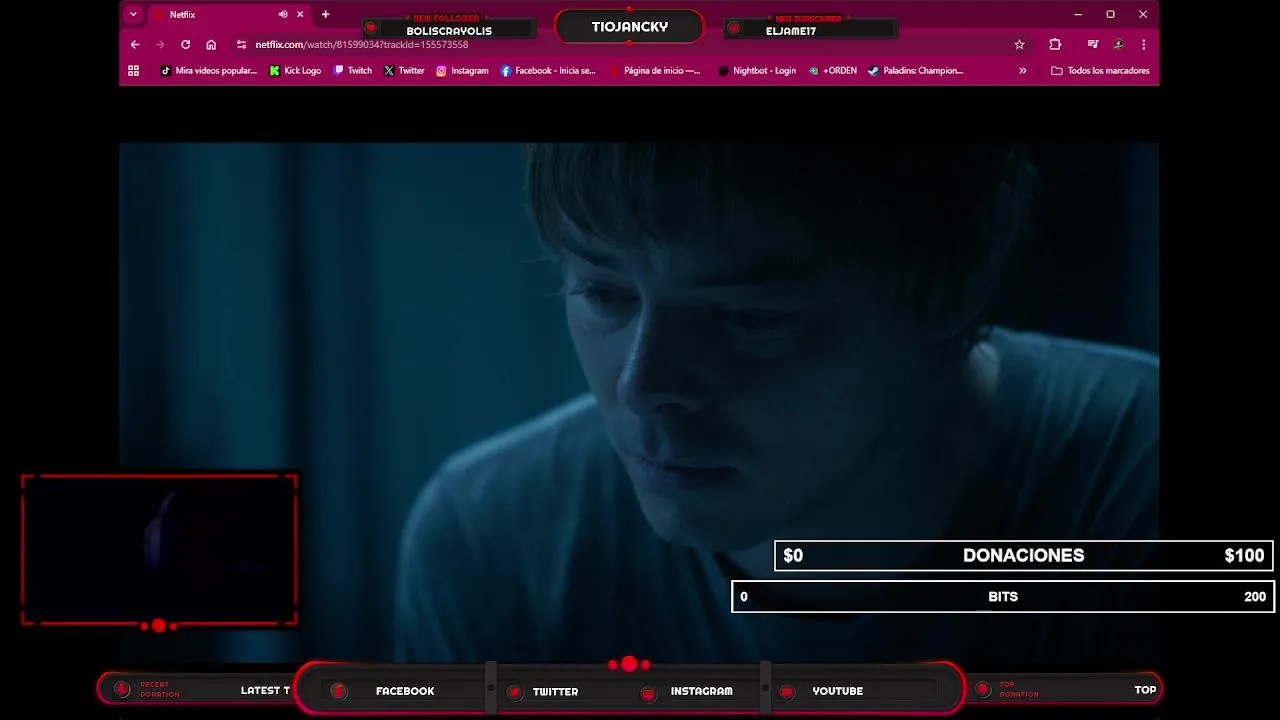Screen dimensions: 1280x720
Task: Click the TWITTER overlay label
Action: coord(555,691)
